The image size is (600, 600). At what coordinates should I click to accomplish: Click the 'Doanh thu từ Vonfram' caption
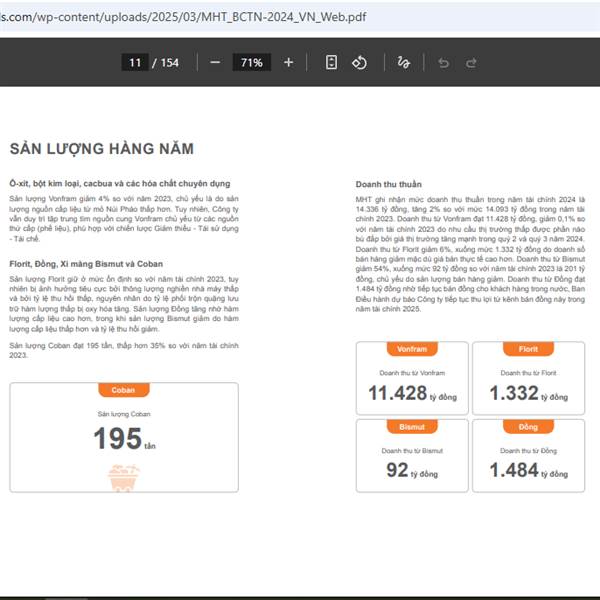(412, 373)
